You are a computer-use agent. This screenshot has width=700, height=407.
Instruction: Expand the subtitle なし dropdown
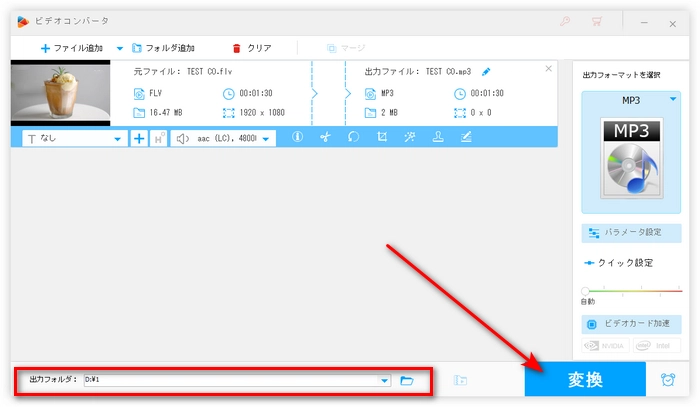(118, 139)
